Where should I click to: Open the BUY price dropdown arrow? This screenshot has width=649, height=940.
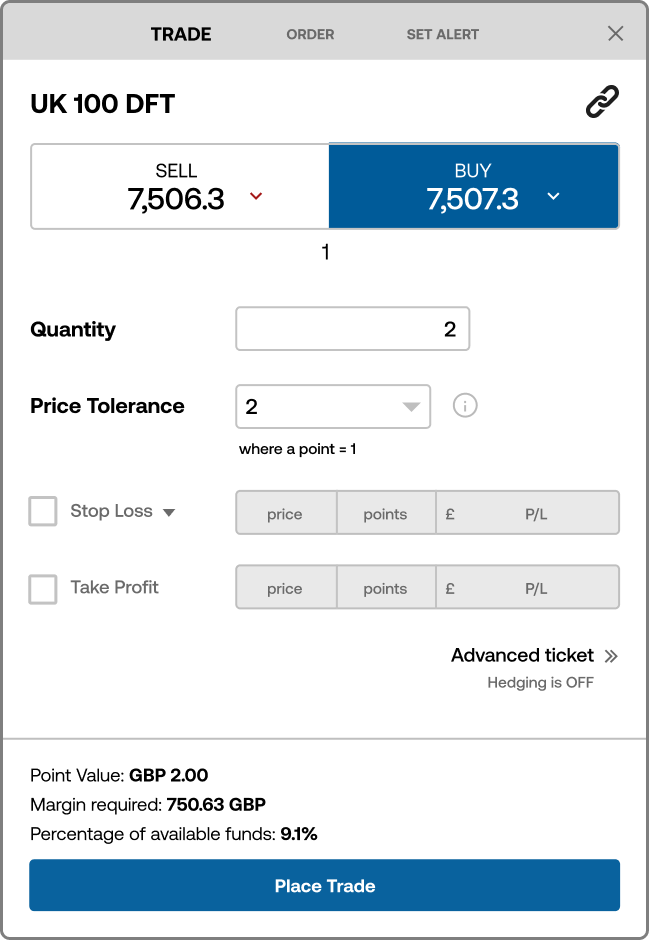click(553, 197)
